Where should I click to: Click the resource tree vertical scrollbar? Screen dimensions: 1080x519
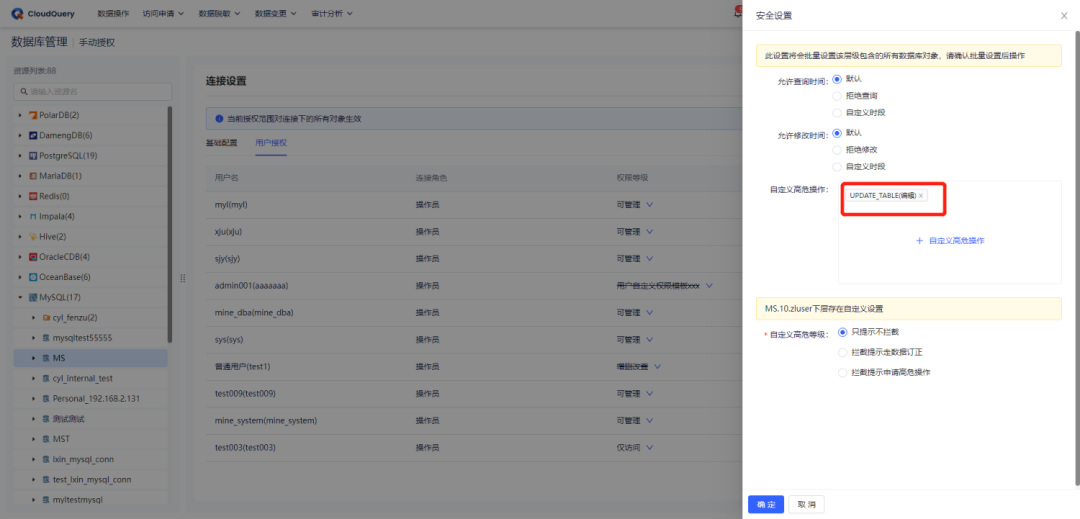coord(170,224)
